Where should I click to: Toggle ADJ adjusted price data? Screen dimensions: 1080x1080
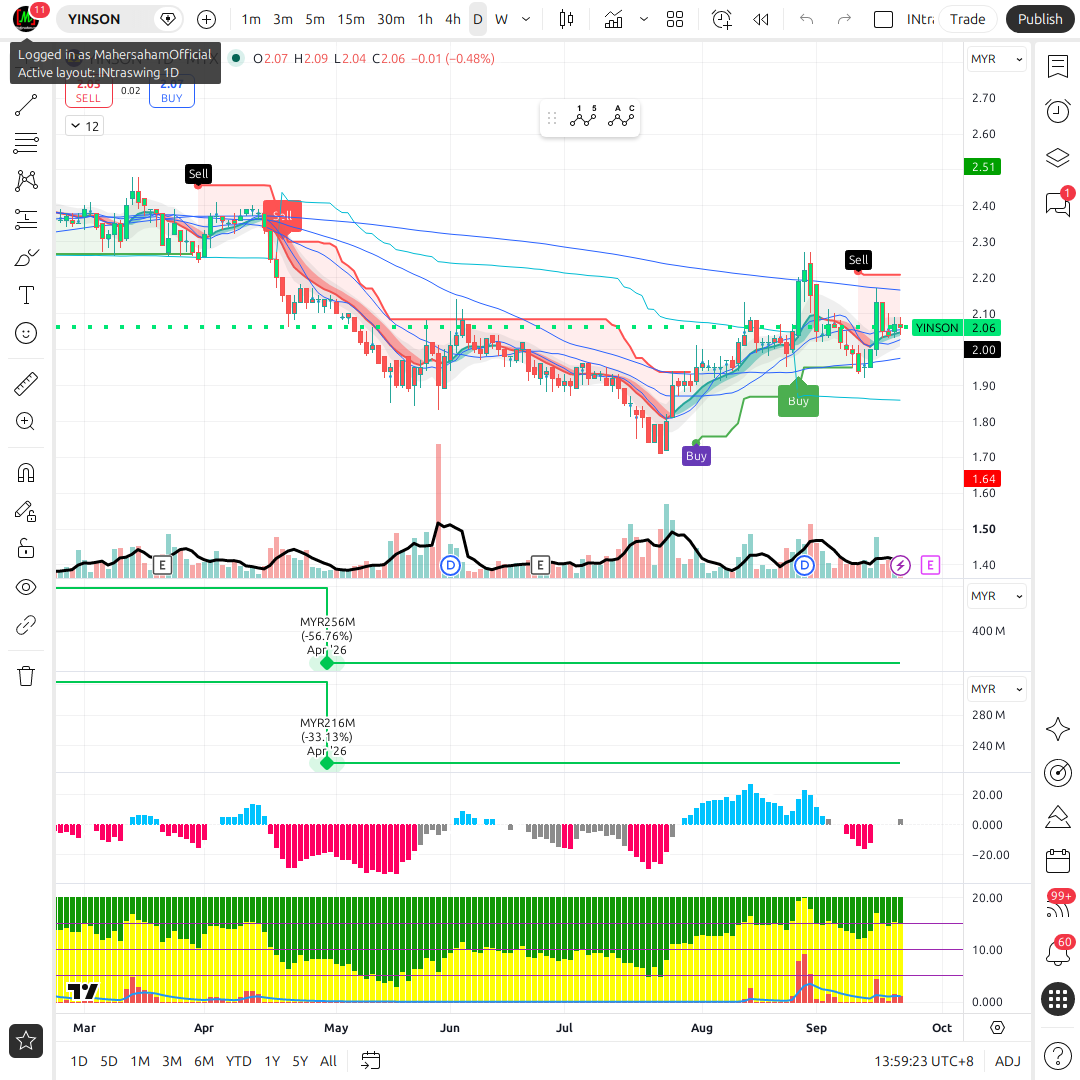[x=1008, y=1061]
